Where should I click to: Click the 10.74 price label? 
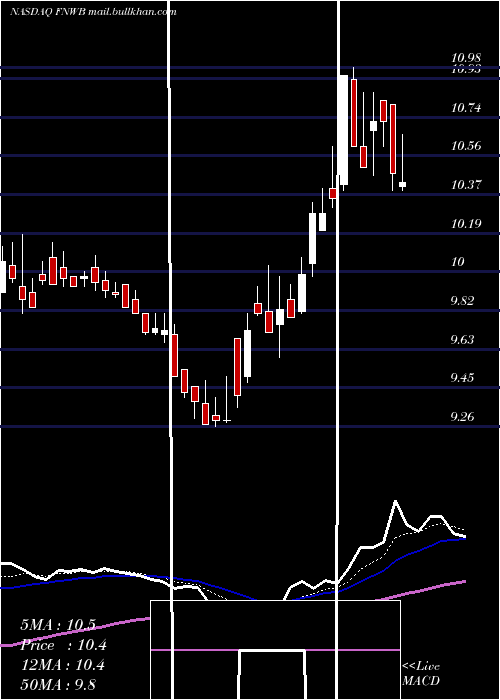(466, 108)
